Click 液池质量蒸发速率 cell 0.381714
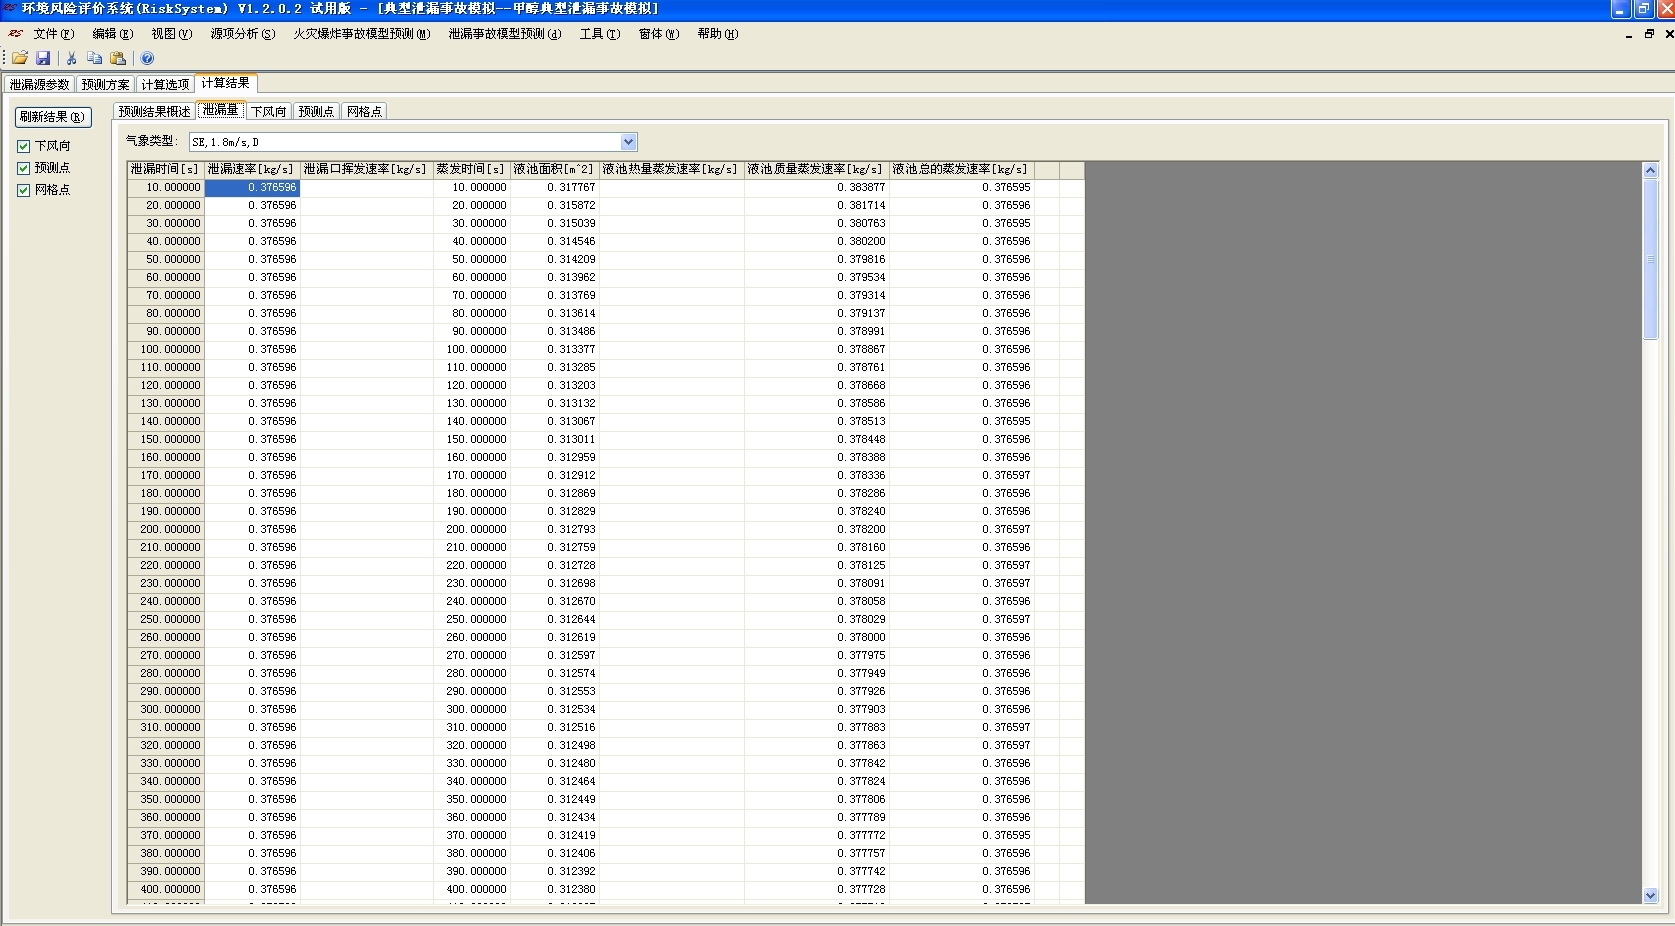Image resolution: width=1675 pixels, height=926 pixels. pyautogui.click(x=816, y=206)
